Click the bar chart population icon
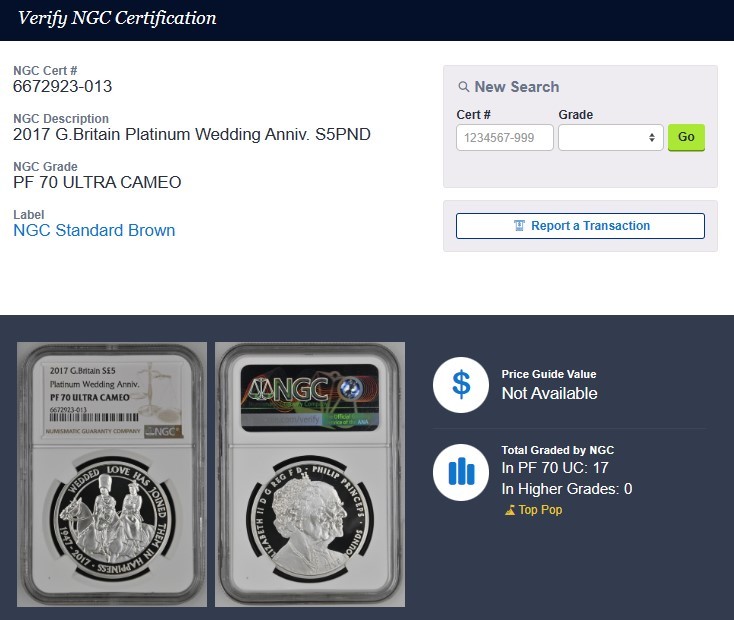The height and width of the screenshot is (620, 734). click(461, 472)
